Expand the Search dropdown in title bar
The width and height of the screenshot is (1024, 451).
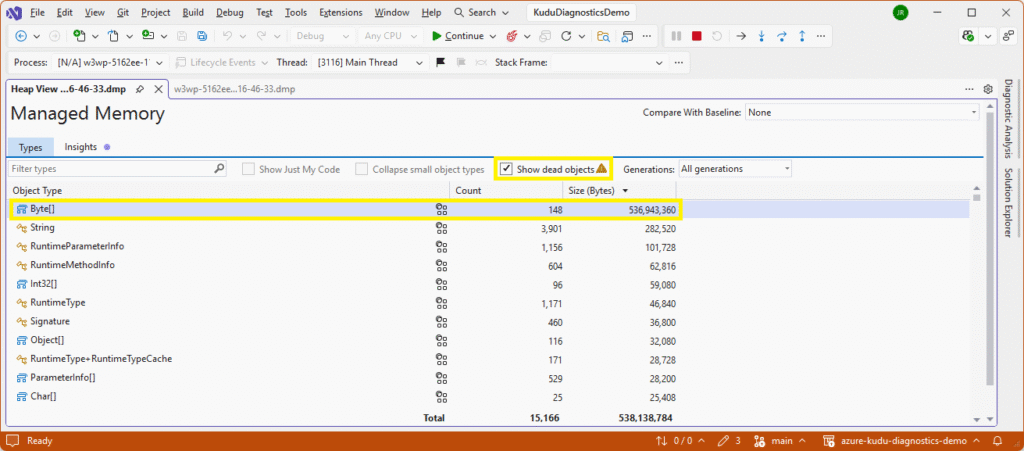[x=507, y=12]
